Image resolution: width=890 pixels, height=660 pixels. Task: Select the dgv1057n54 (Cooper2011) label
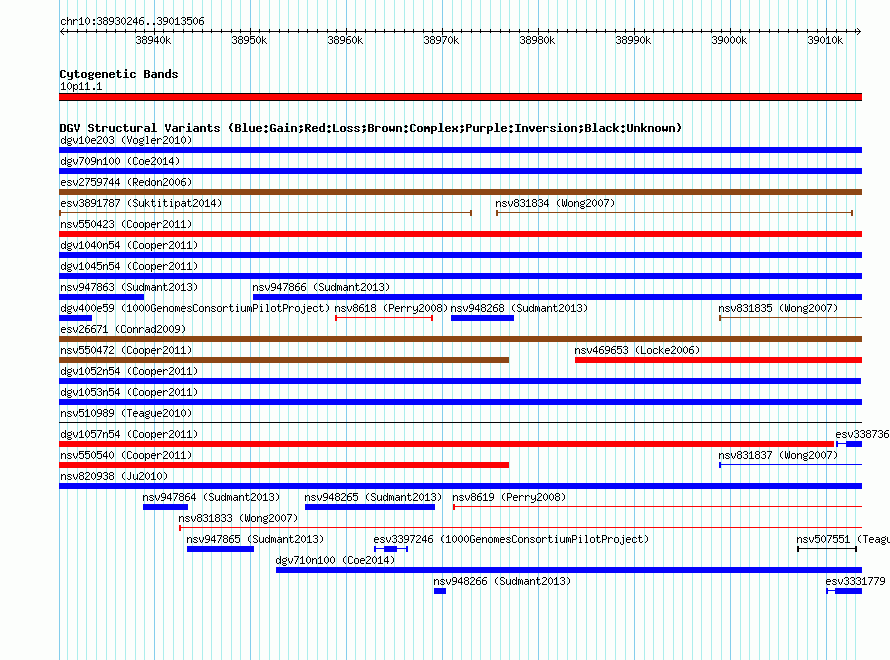tap(129, 434)
